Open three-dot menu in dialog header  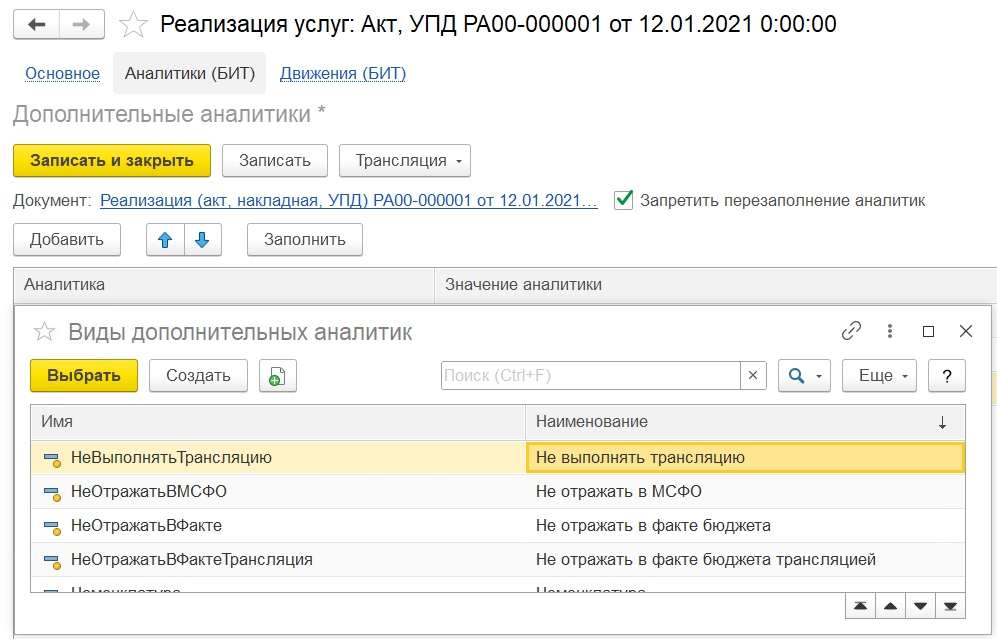click(x=889, y=332)
